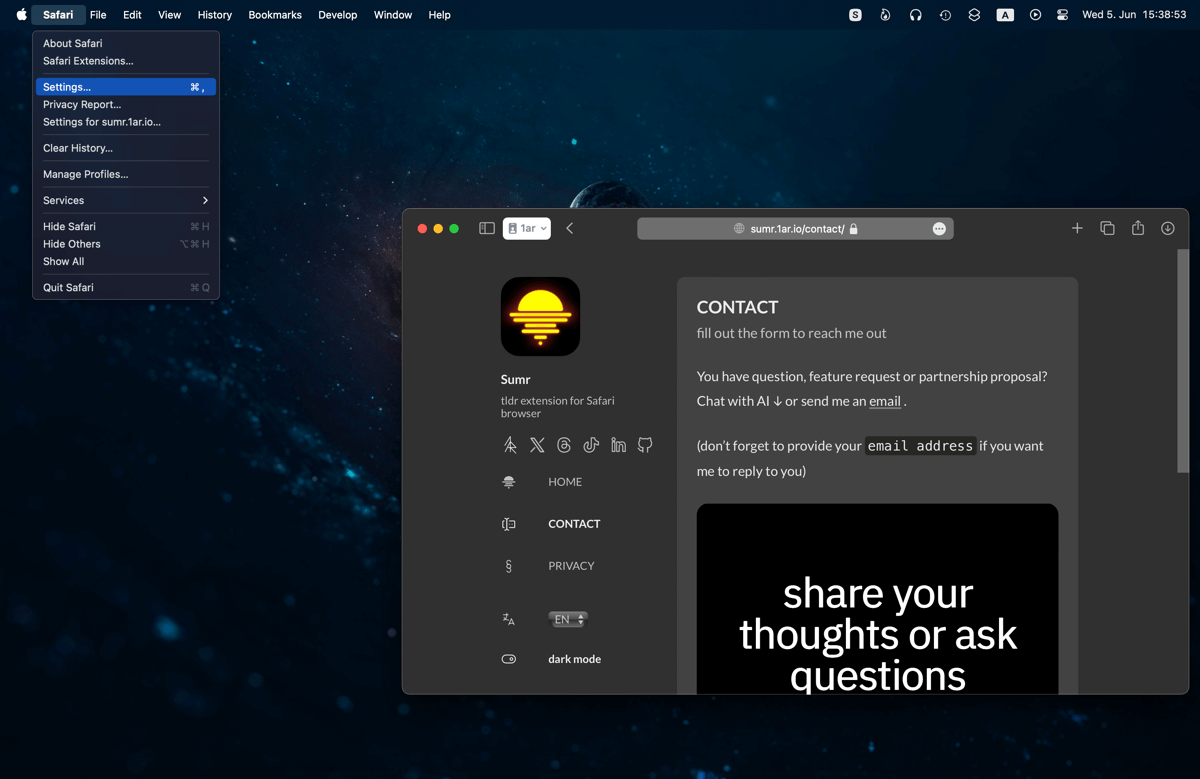Expand the Services submenu
Image resolution: width=1200 pixels, height=779 pixels.
tap(125, 200)
